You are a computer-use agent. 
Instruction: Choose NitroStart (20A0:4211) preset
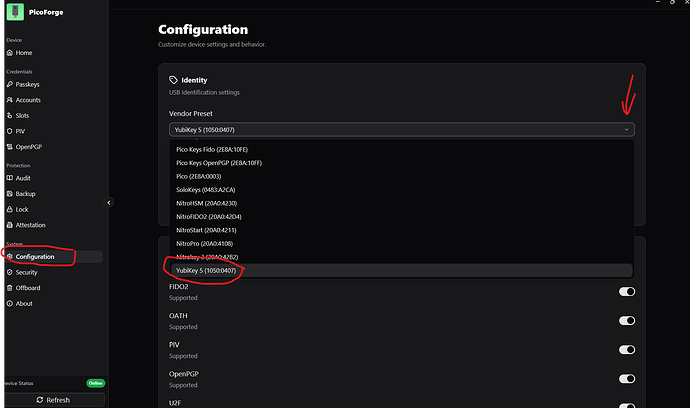401,230
